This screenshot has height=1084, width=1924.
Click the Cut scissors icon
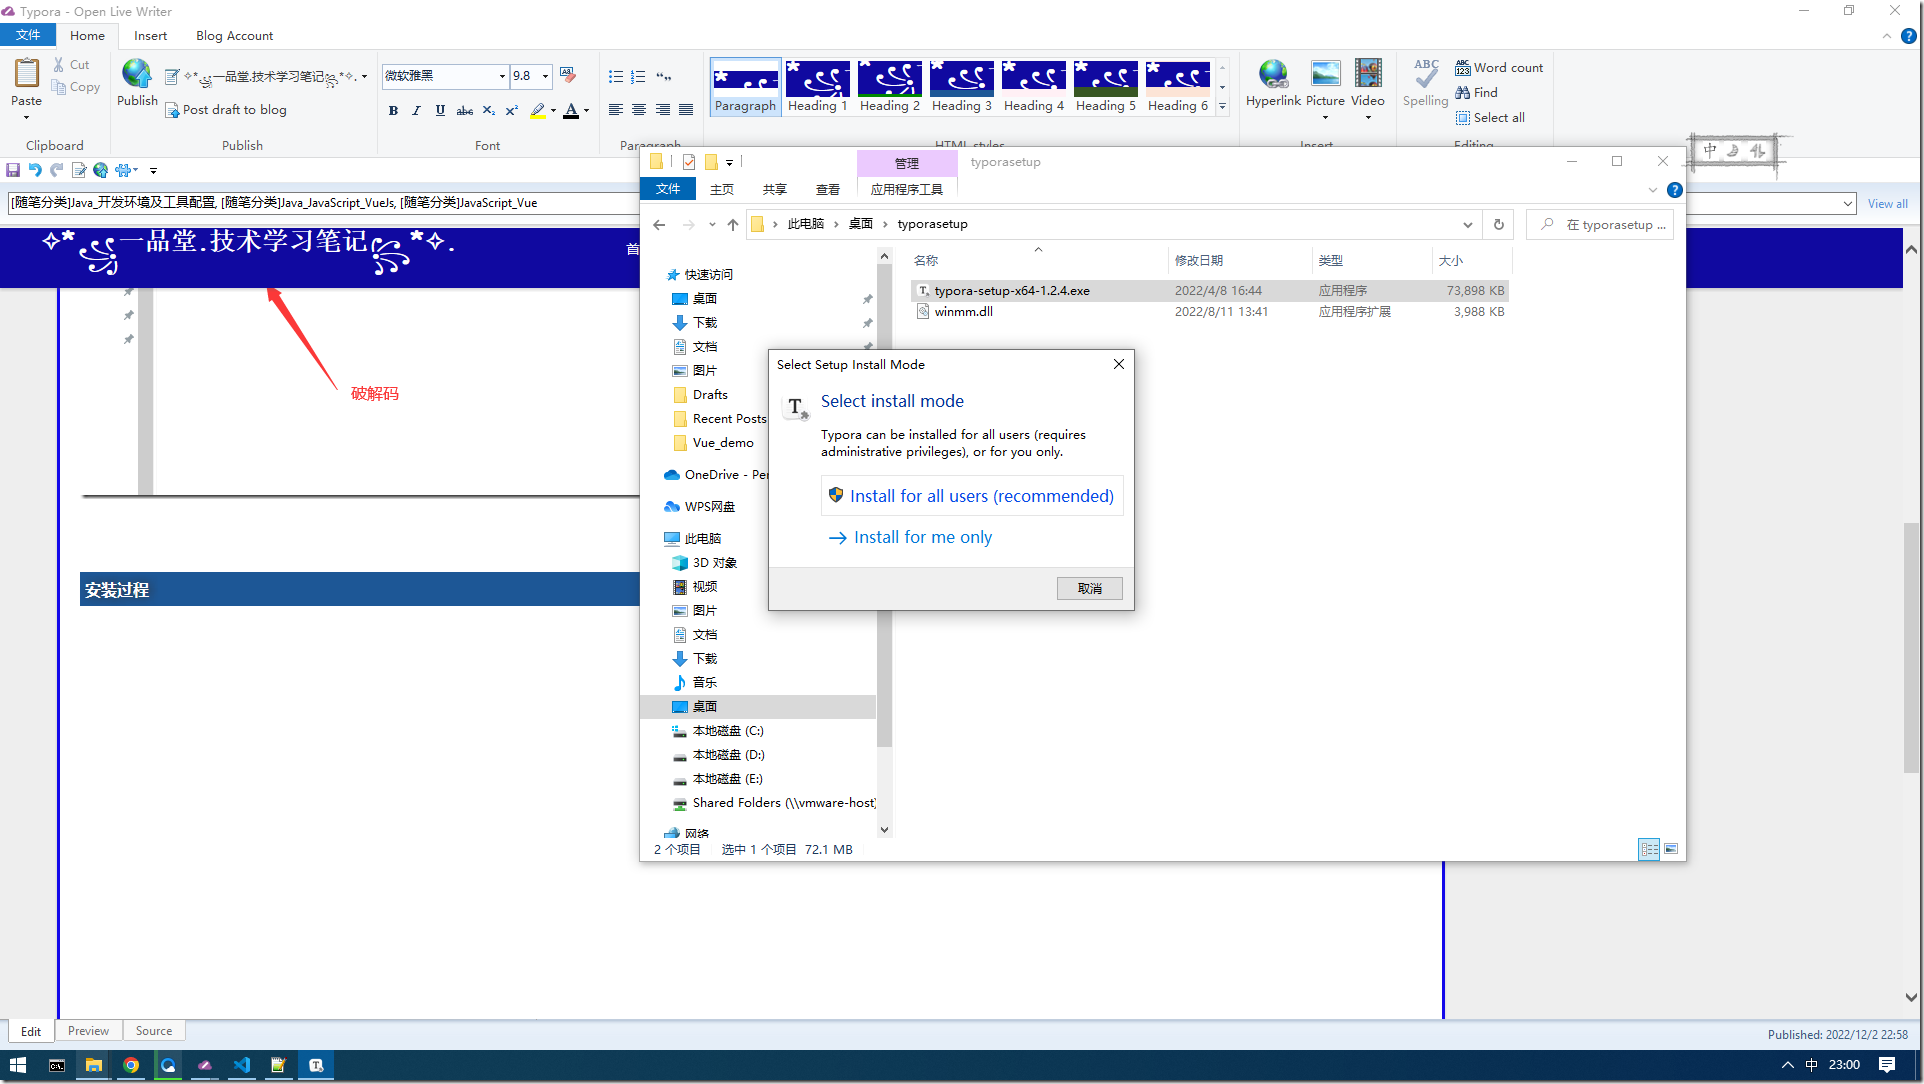(59, 64)
